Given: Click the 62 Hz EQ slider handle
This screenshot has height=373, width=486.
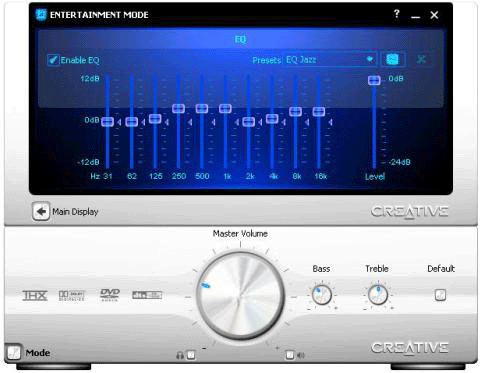Looking at the screenshot, I should [x=132, y=122].
